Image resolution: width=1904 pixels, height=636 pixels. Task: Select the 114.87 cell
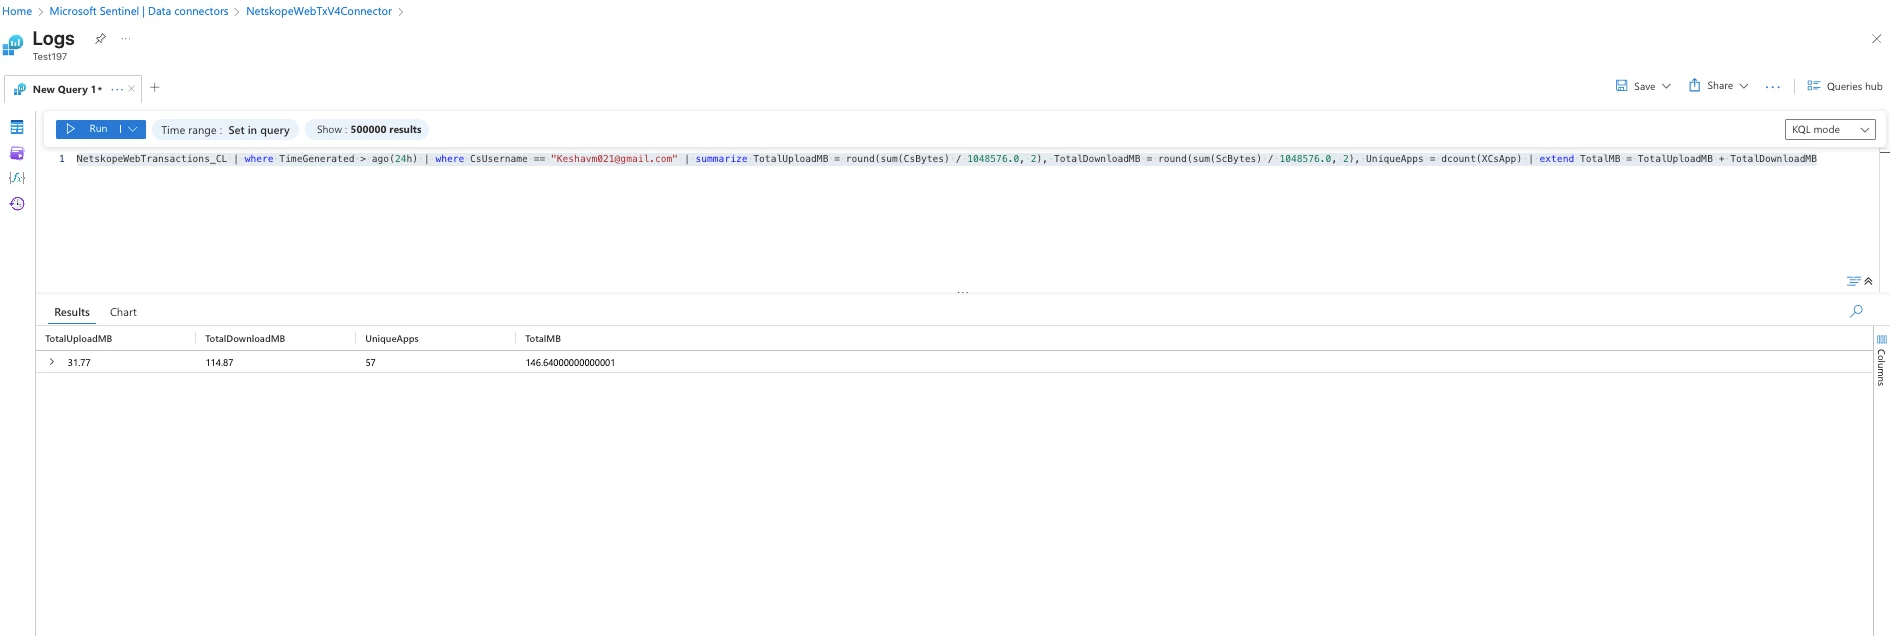coord(220,363)
